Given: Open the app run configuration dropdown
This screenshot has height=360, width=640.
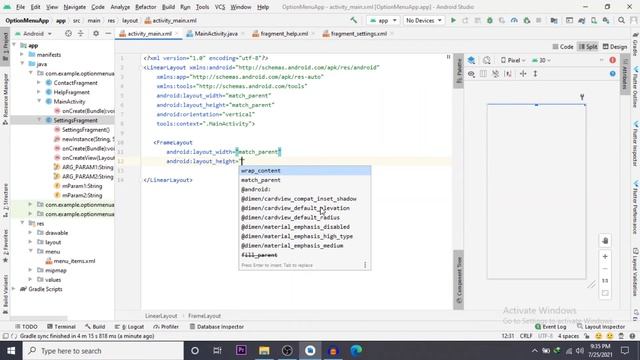Looking at the screenshot, I should pos(382,20).
